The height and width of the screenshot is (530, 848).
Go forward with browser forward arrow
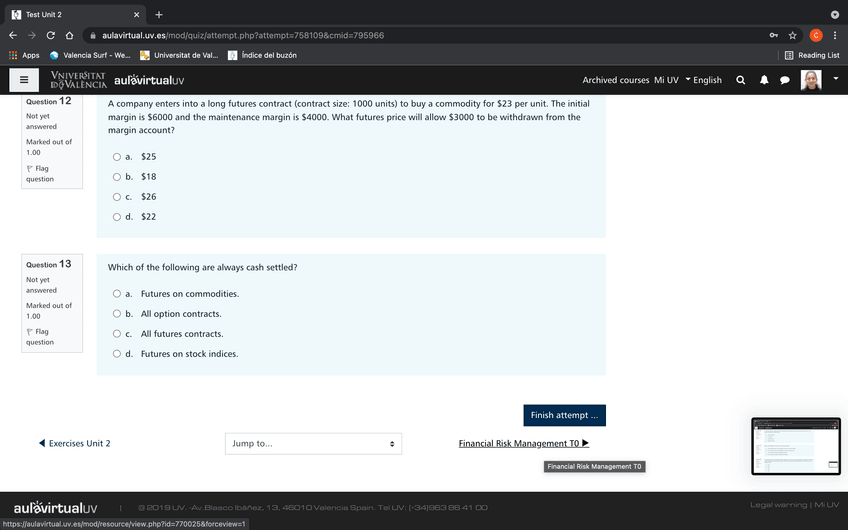tap(32, 35)
